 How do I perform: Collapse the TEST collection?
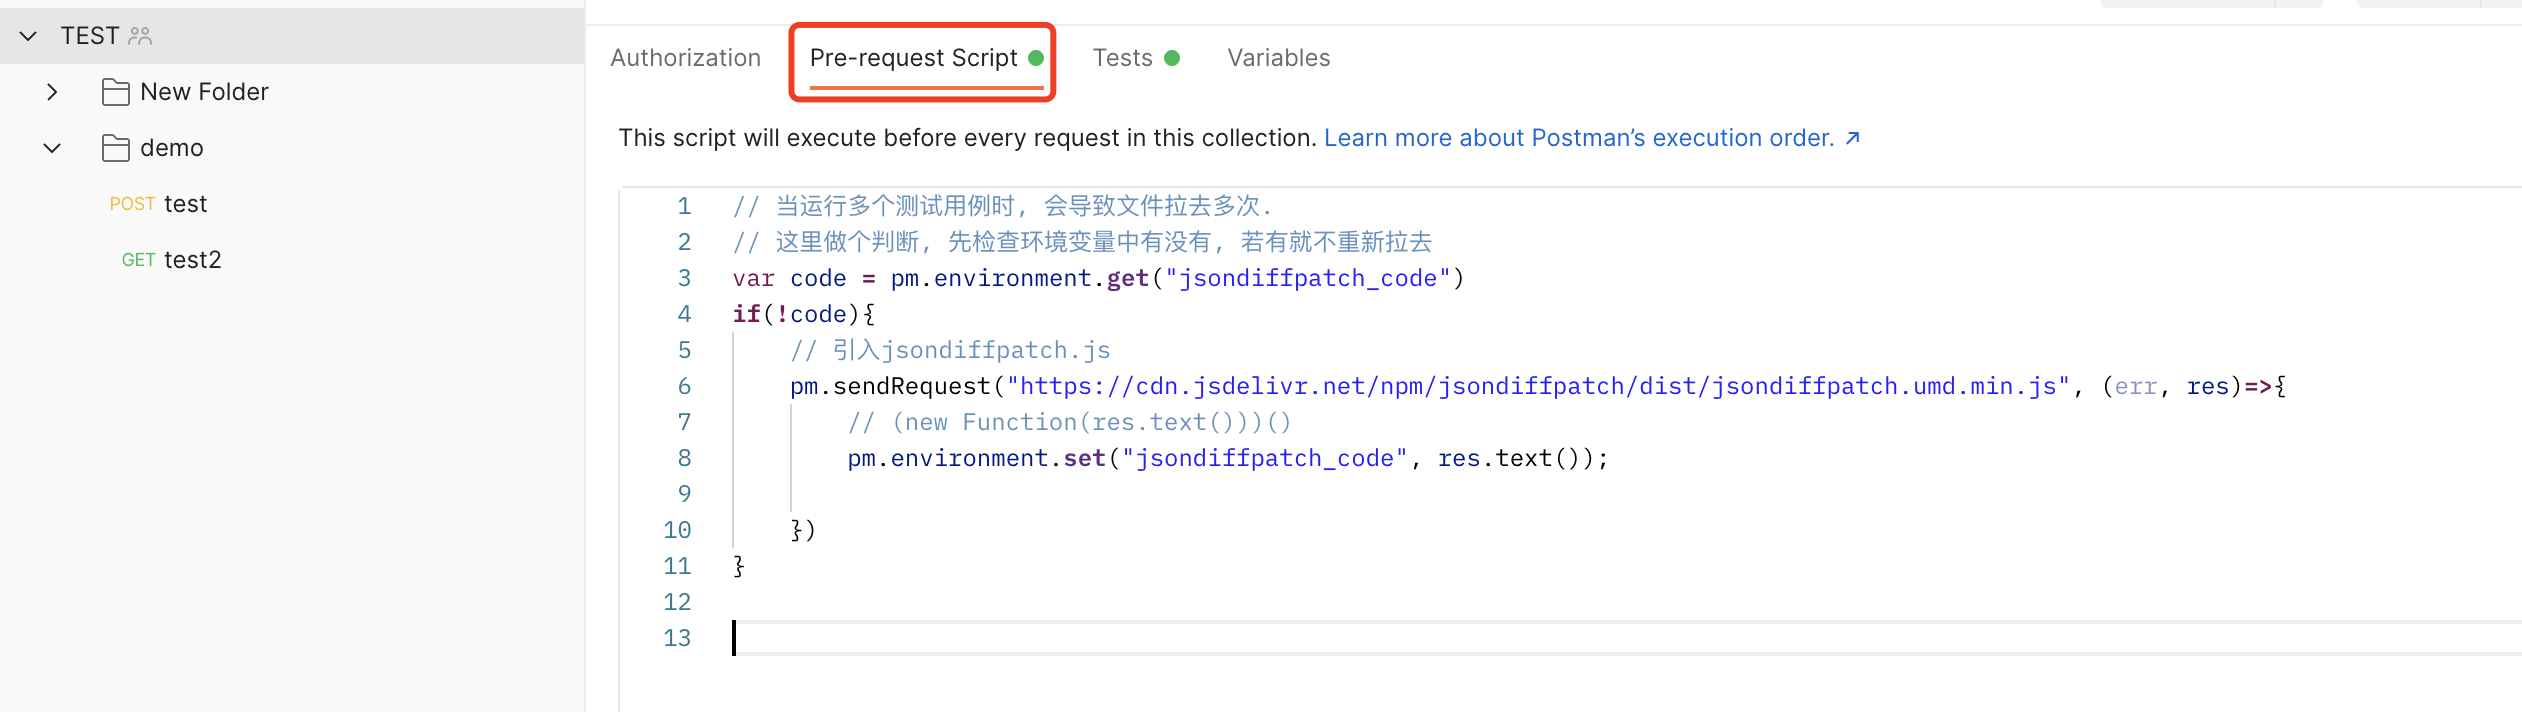pos(28,36)
